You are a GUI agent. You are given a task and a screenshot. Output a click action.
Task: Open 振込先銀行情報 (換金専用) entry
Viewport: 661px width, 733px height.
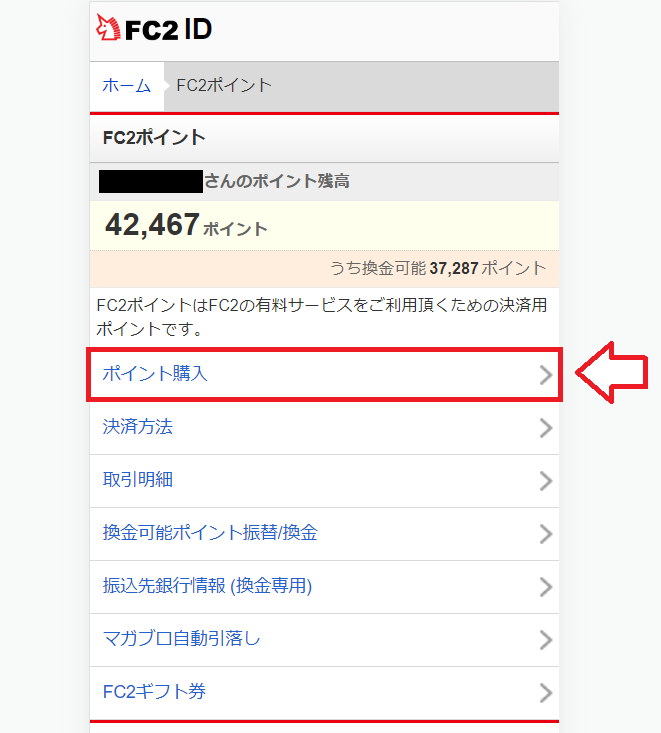(324, 587)
